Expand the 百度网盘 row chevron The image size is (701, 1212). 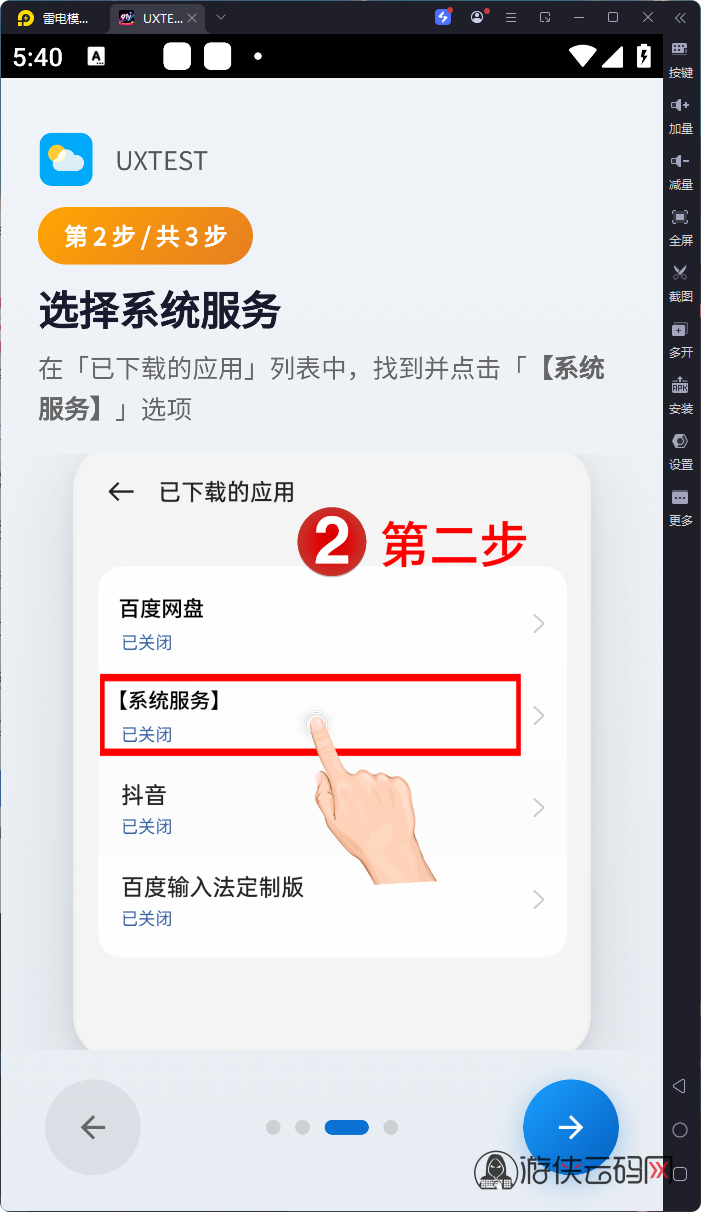[539, 624]
